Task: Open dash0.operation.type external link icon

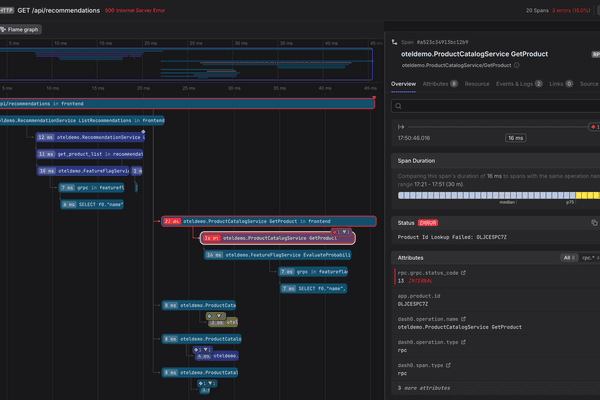Action: click(463, 342)
